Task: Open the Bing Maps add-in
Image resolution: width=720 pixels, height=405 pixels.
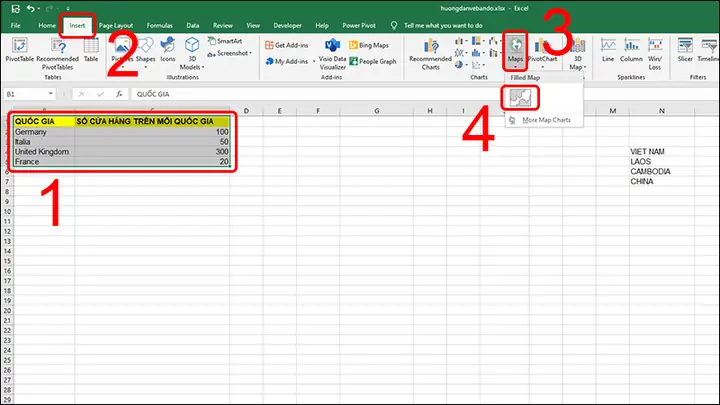Action: [x=369, y=45]
